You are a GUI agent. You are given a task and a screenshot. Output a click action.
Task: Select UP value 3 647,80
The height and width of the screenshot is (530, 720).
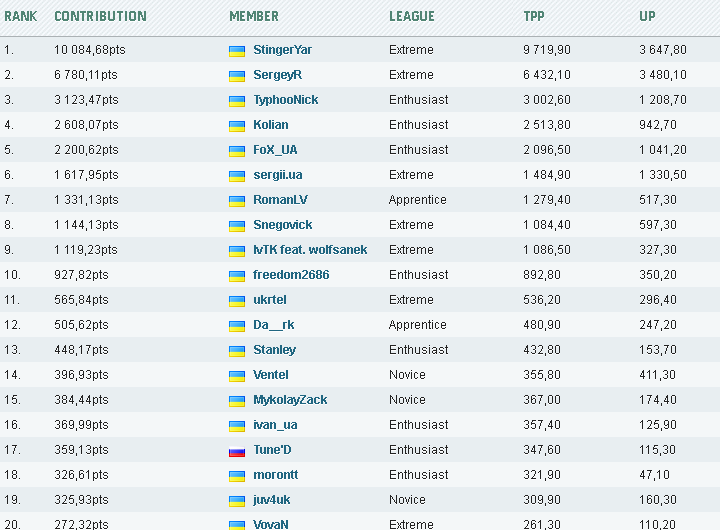[x=663, y=50]
